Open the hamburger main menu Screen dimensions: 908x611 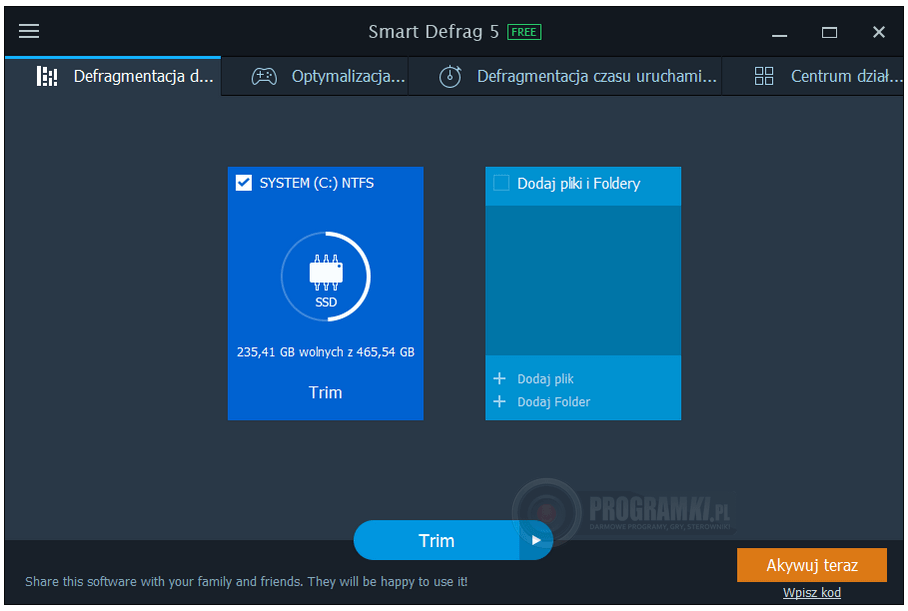(29, 31)
